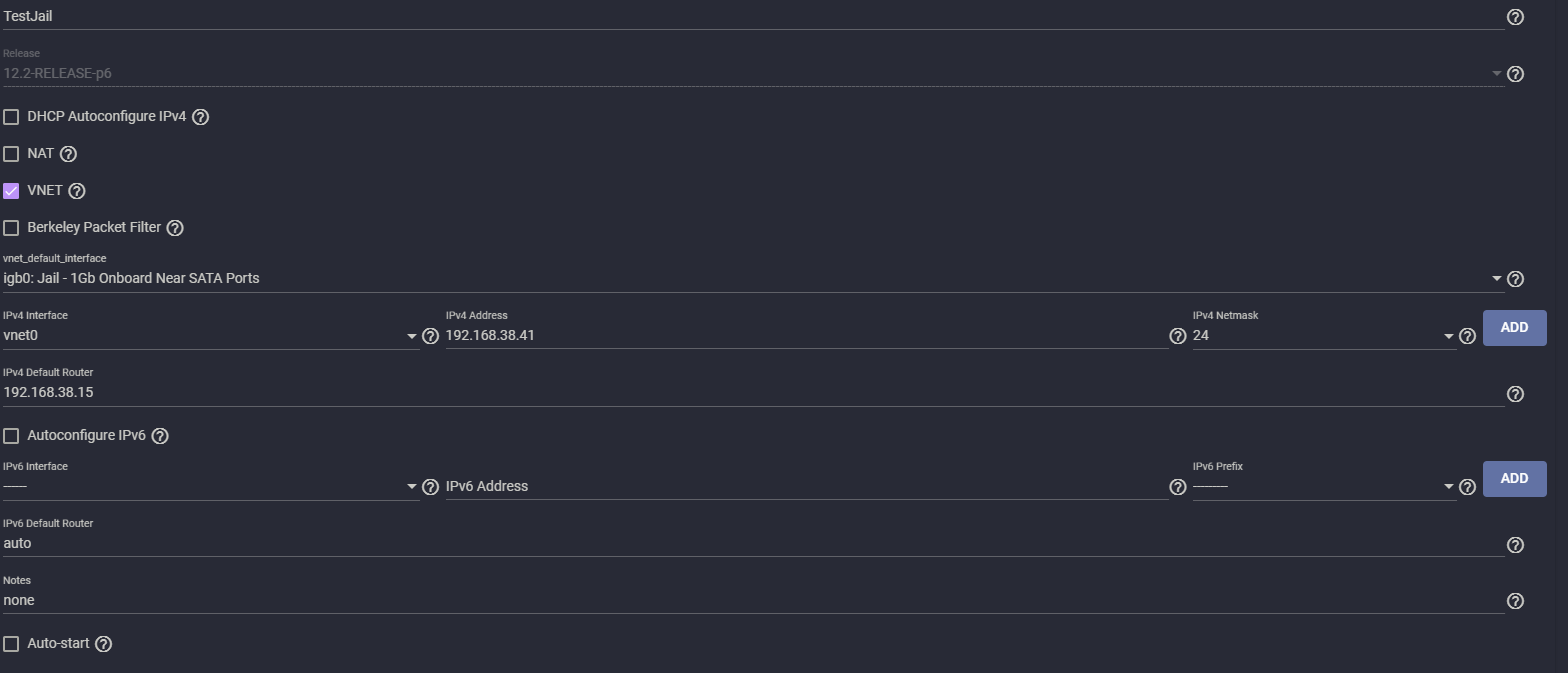Show help for IPv4 Default Router
1568x673 pixels.
tap(1515, 394)
